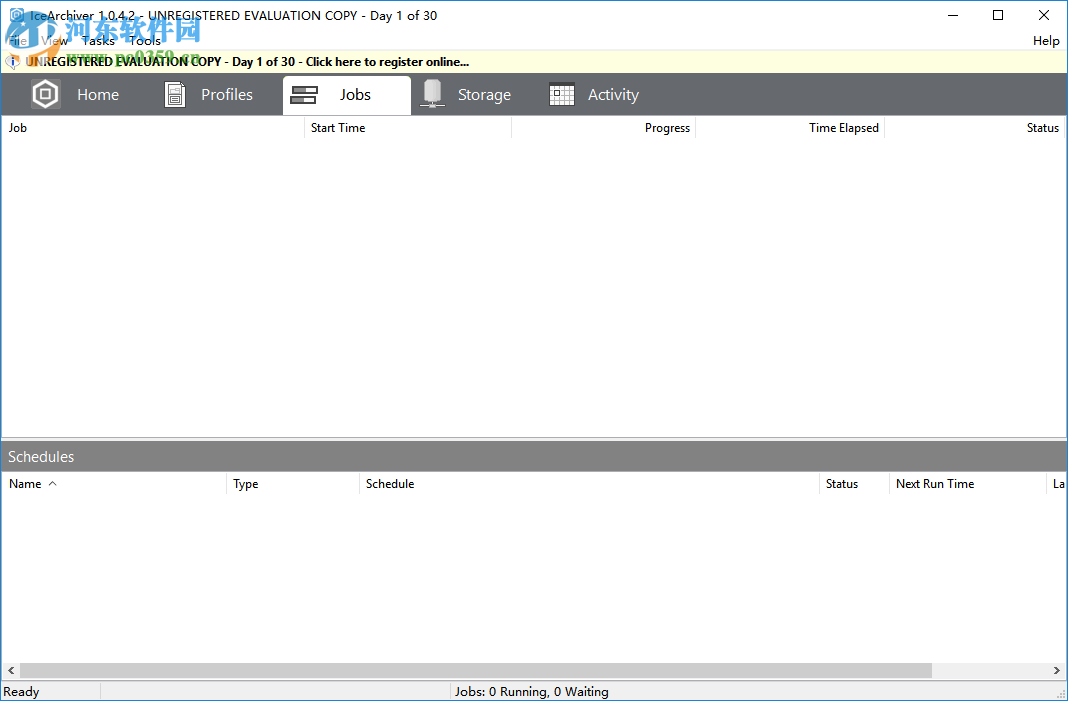Open the Tasks menu
The image size is (1068, 701).
pos(98,41)
